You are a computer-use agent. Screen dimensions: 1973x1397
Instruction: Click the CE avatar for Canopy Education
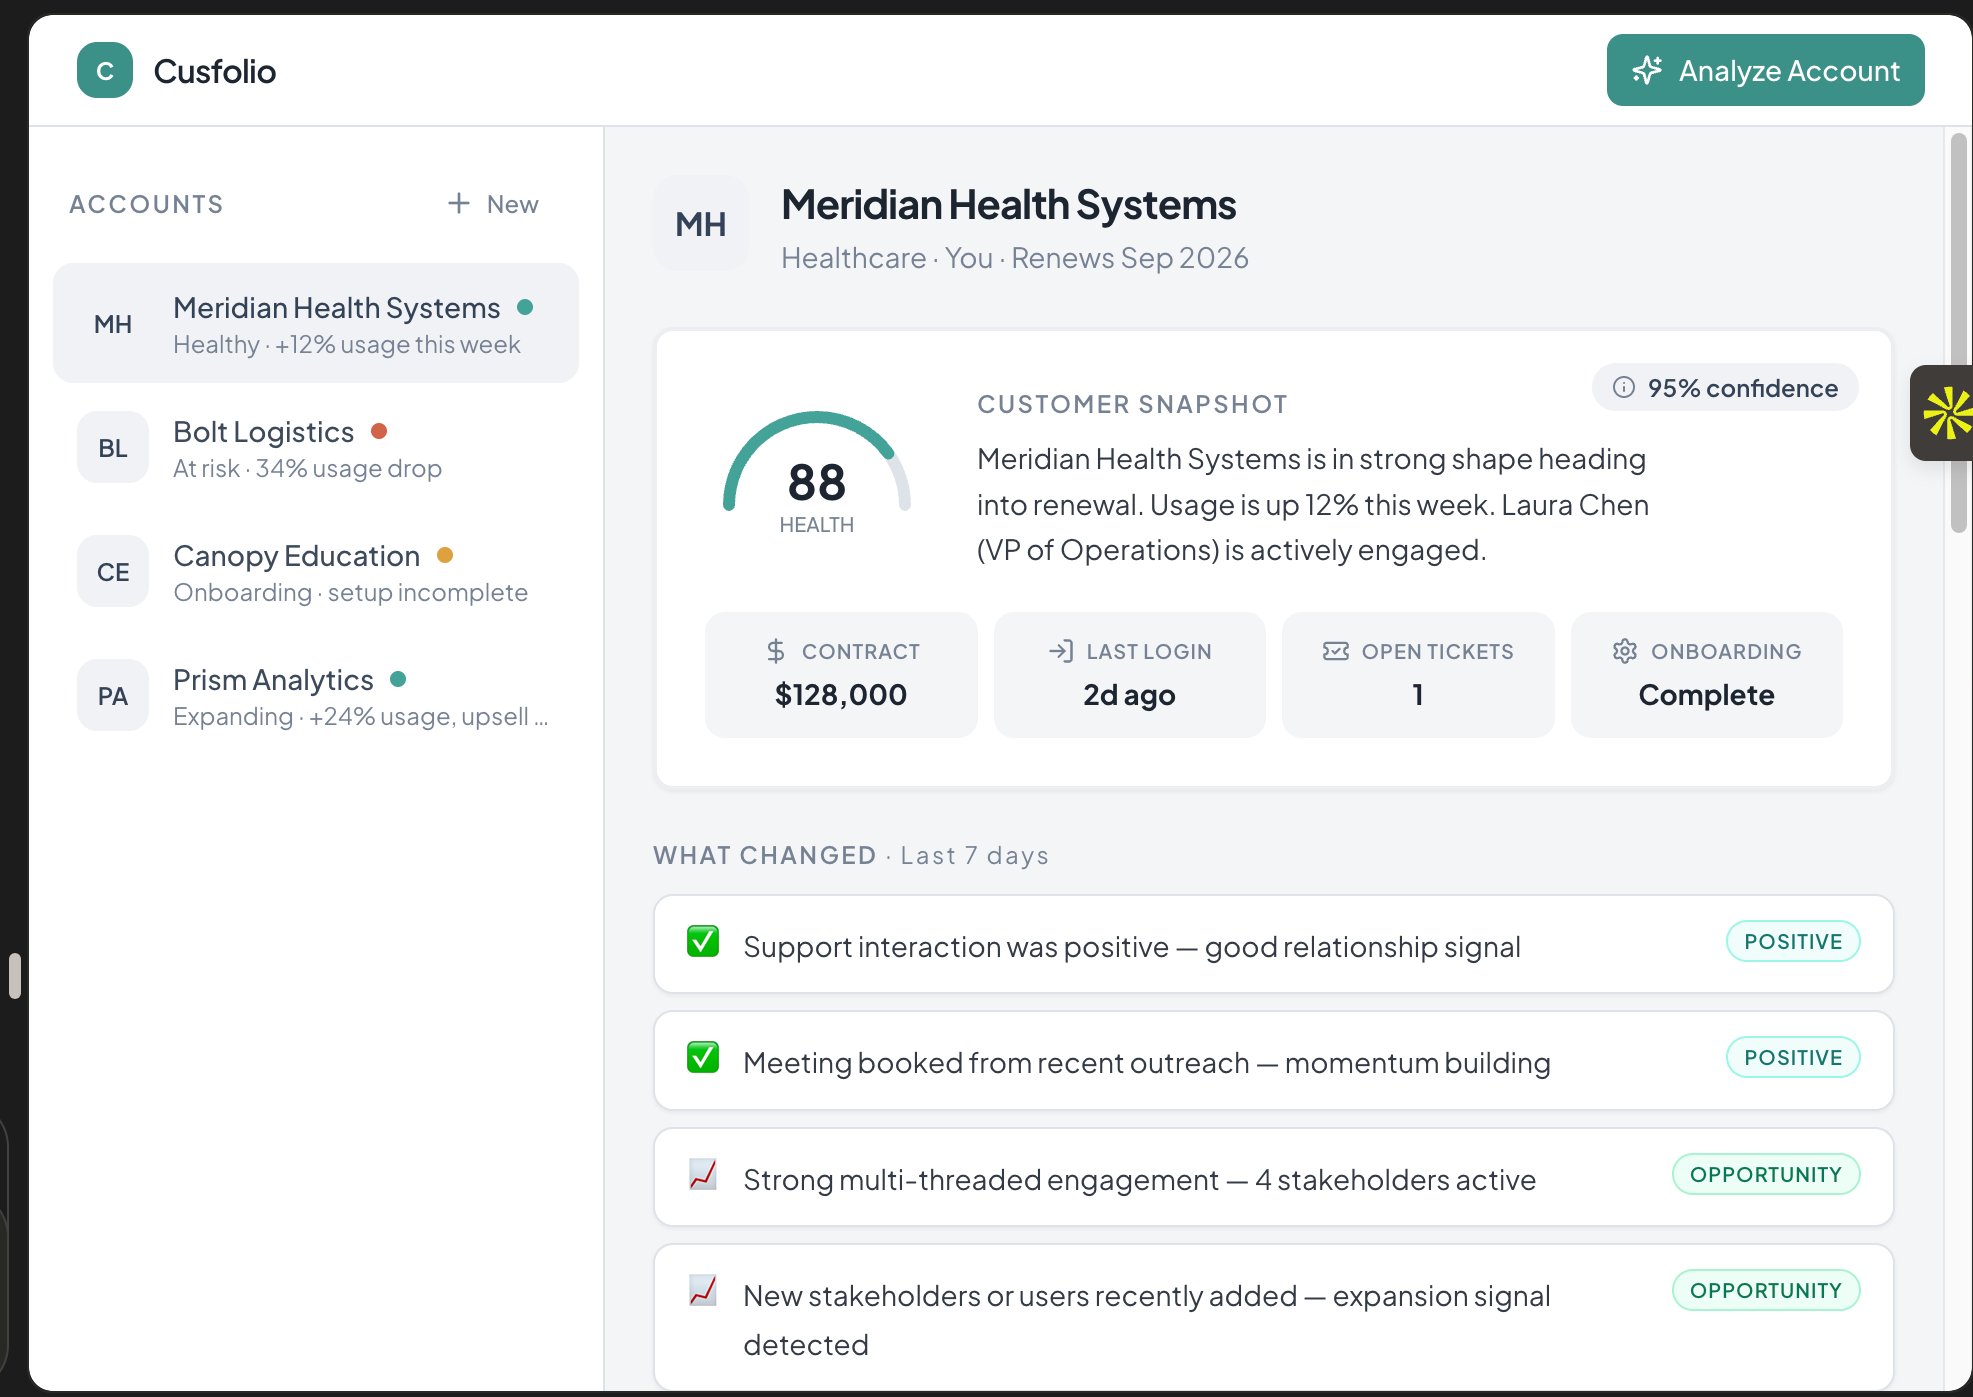click(x=113, y=572)
